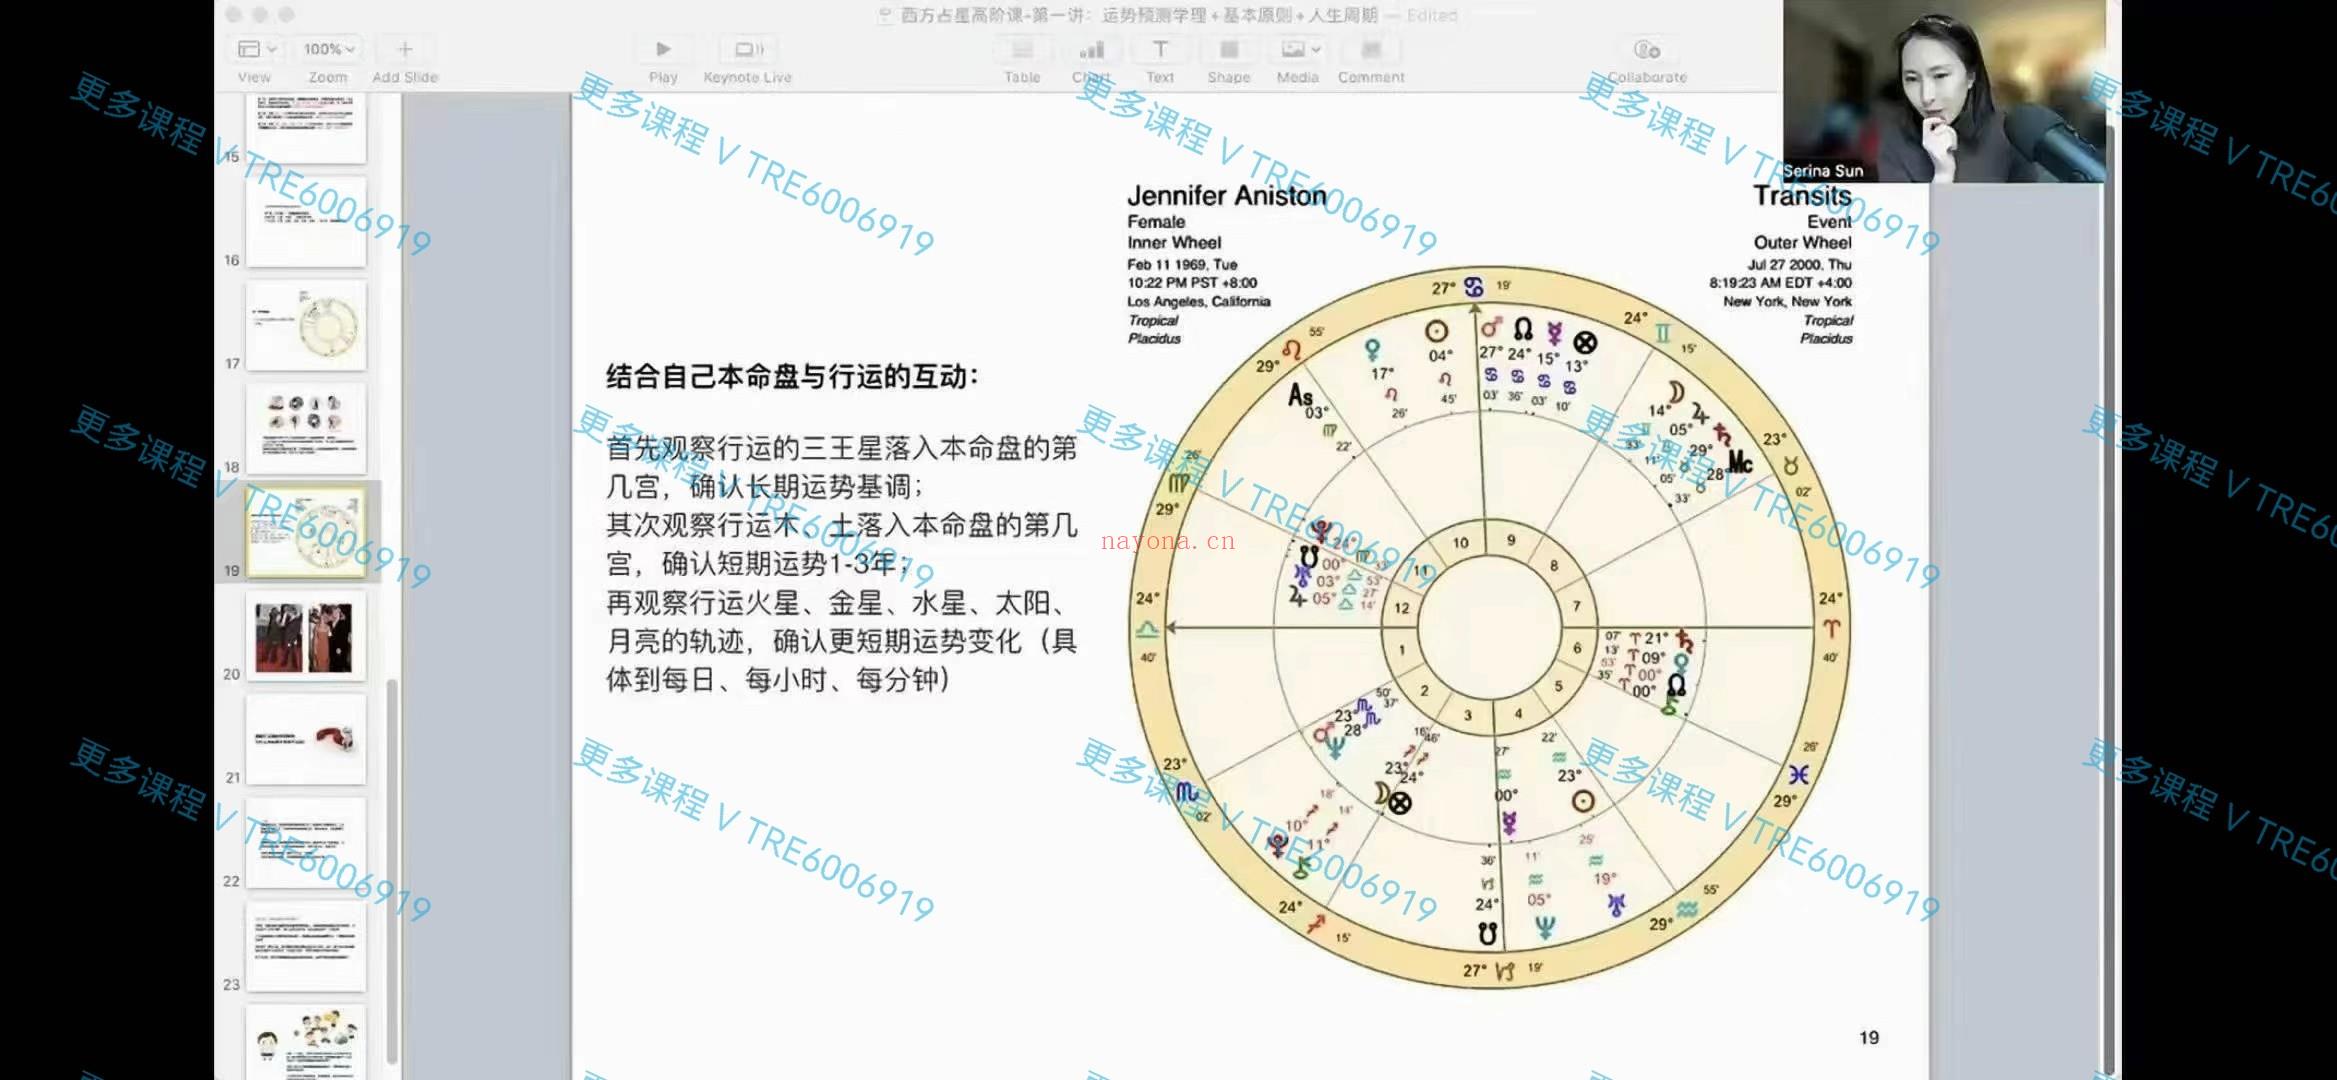The width and height of the screenshot is (2337, 1080).
Task: Select slide 20 thumbnail with photos
Action: pyautogui.click(x=306, y=635)
